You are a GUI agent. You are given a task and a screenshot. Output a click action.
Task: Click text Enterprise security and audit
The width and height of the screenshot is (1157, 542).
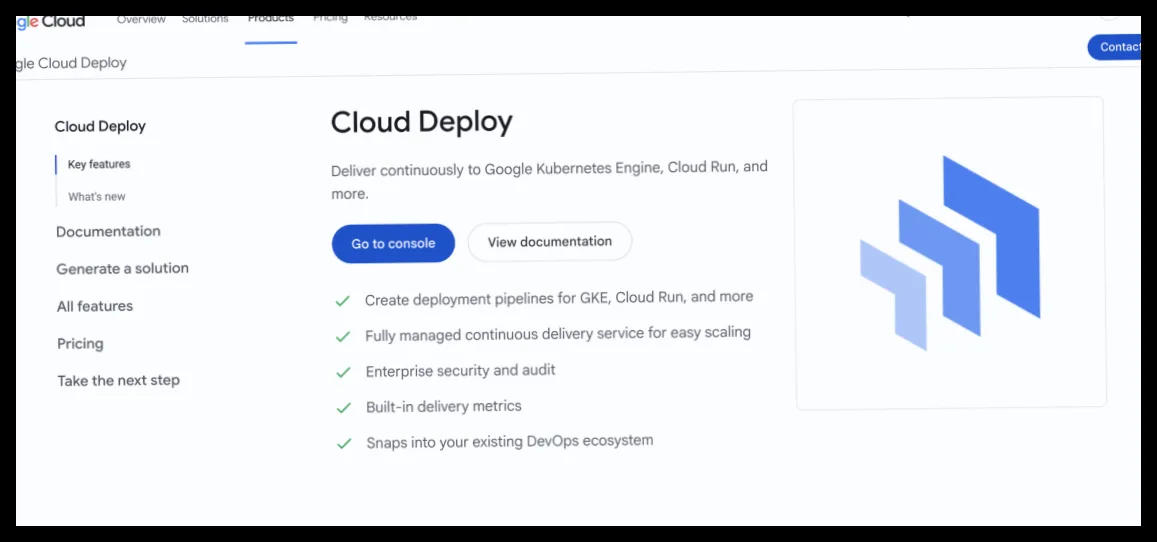(460, 371)
